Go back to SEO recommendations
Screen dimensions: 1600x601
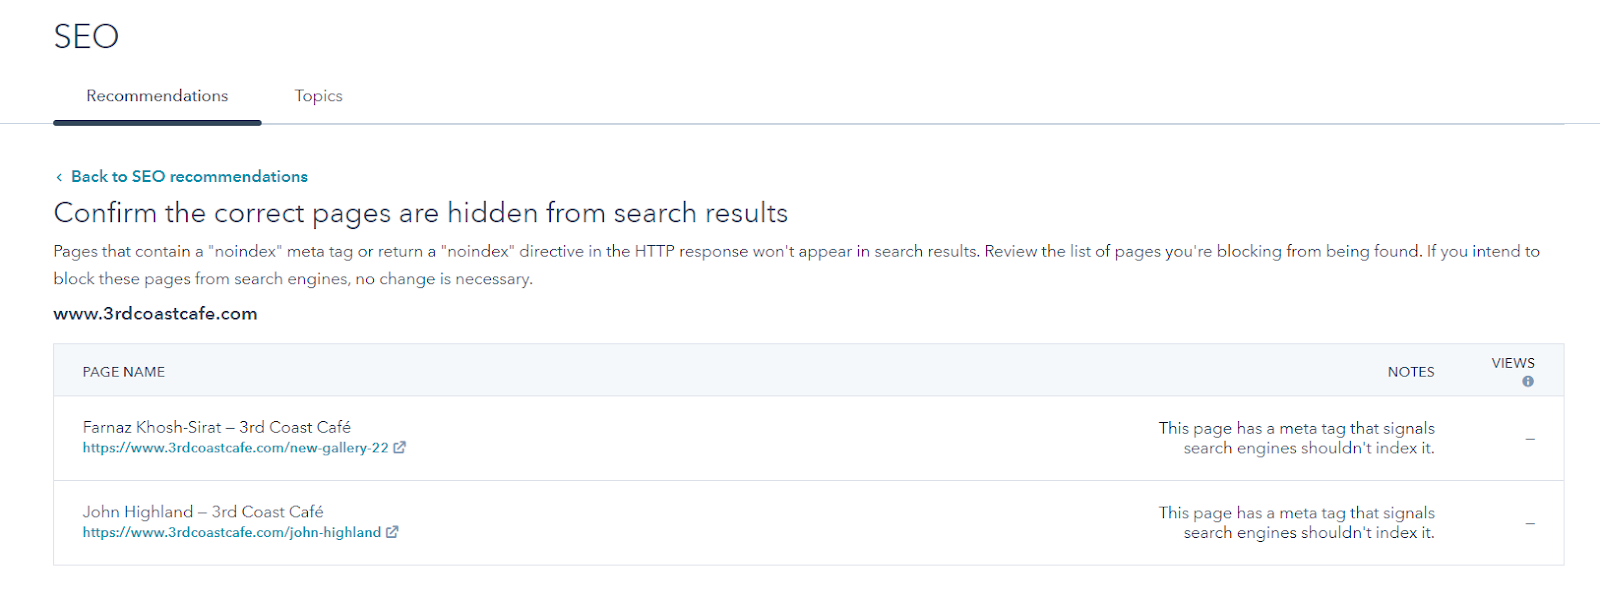[189, 177]
